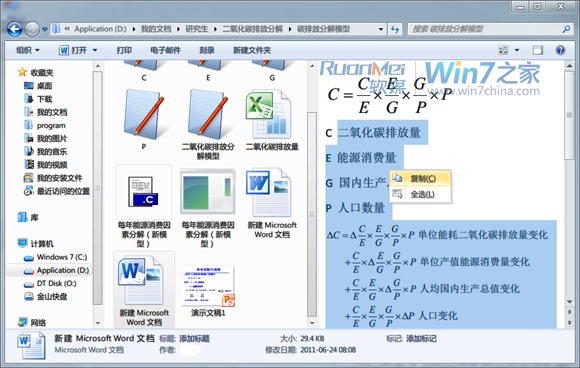580x368 pixels.
Task: Click 新建文件夹 in the toolbar
Action: (252, 50)
